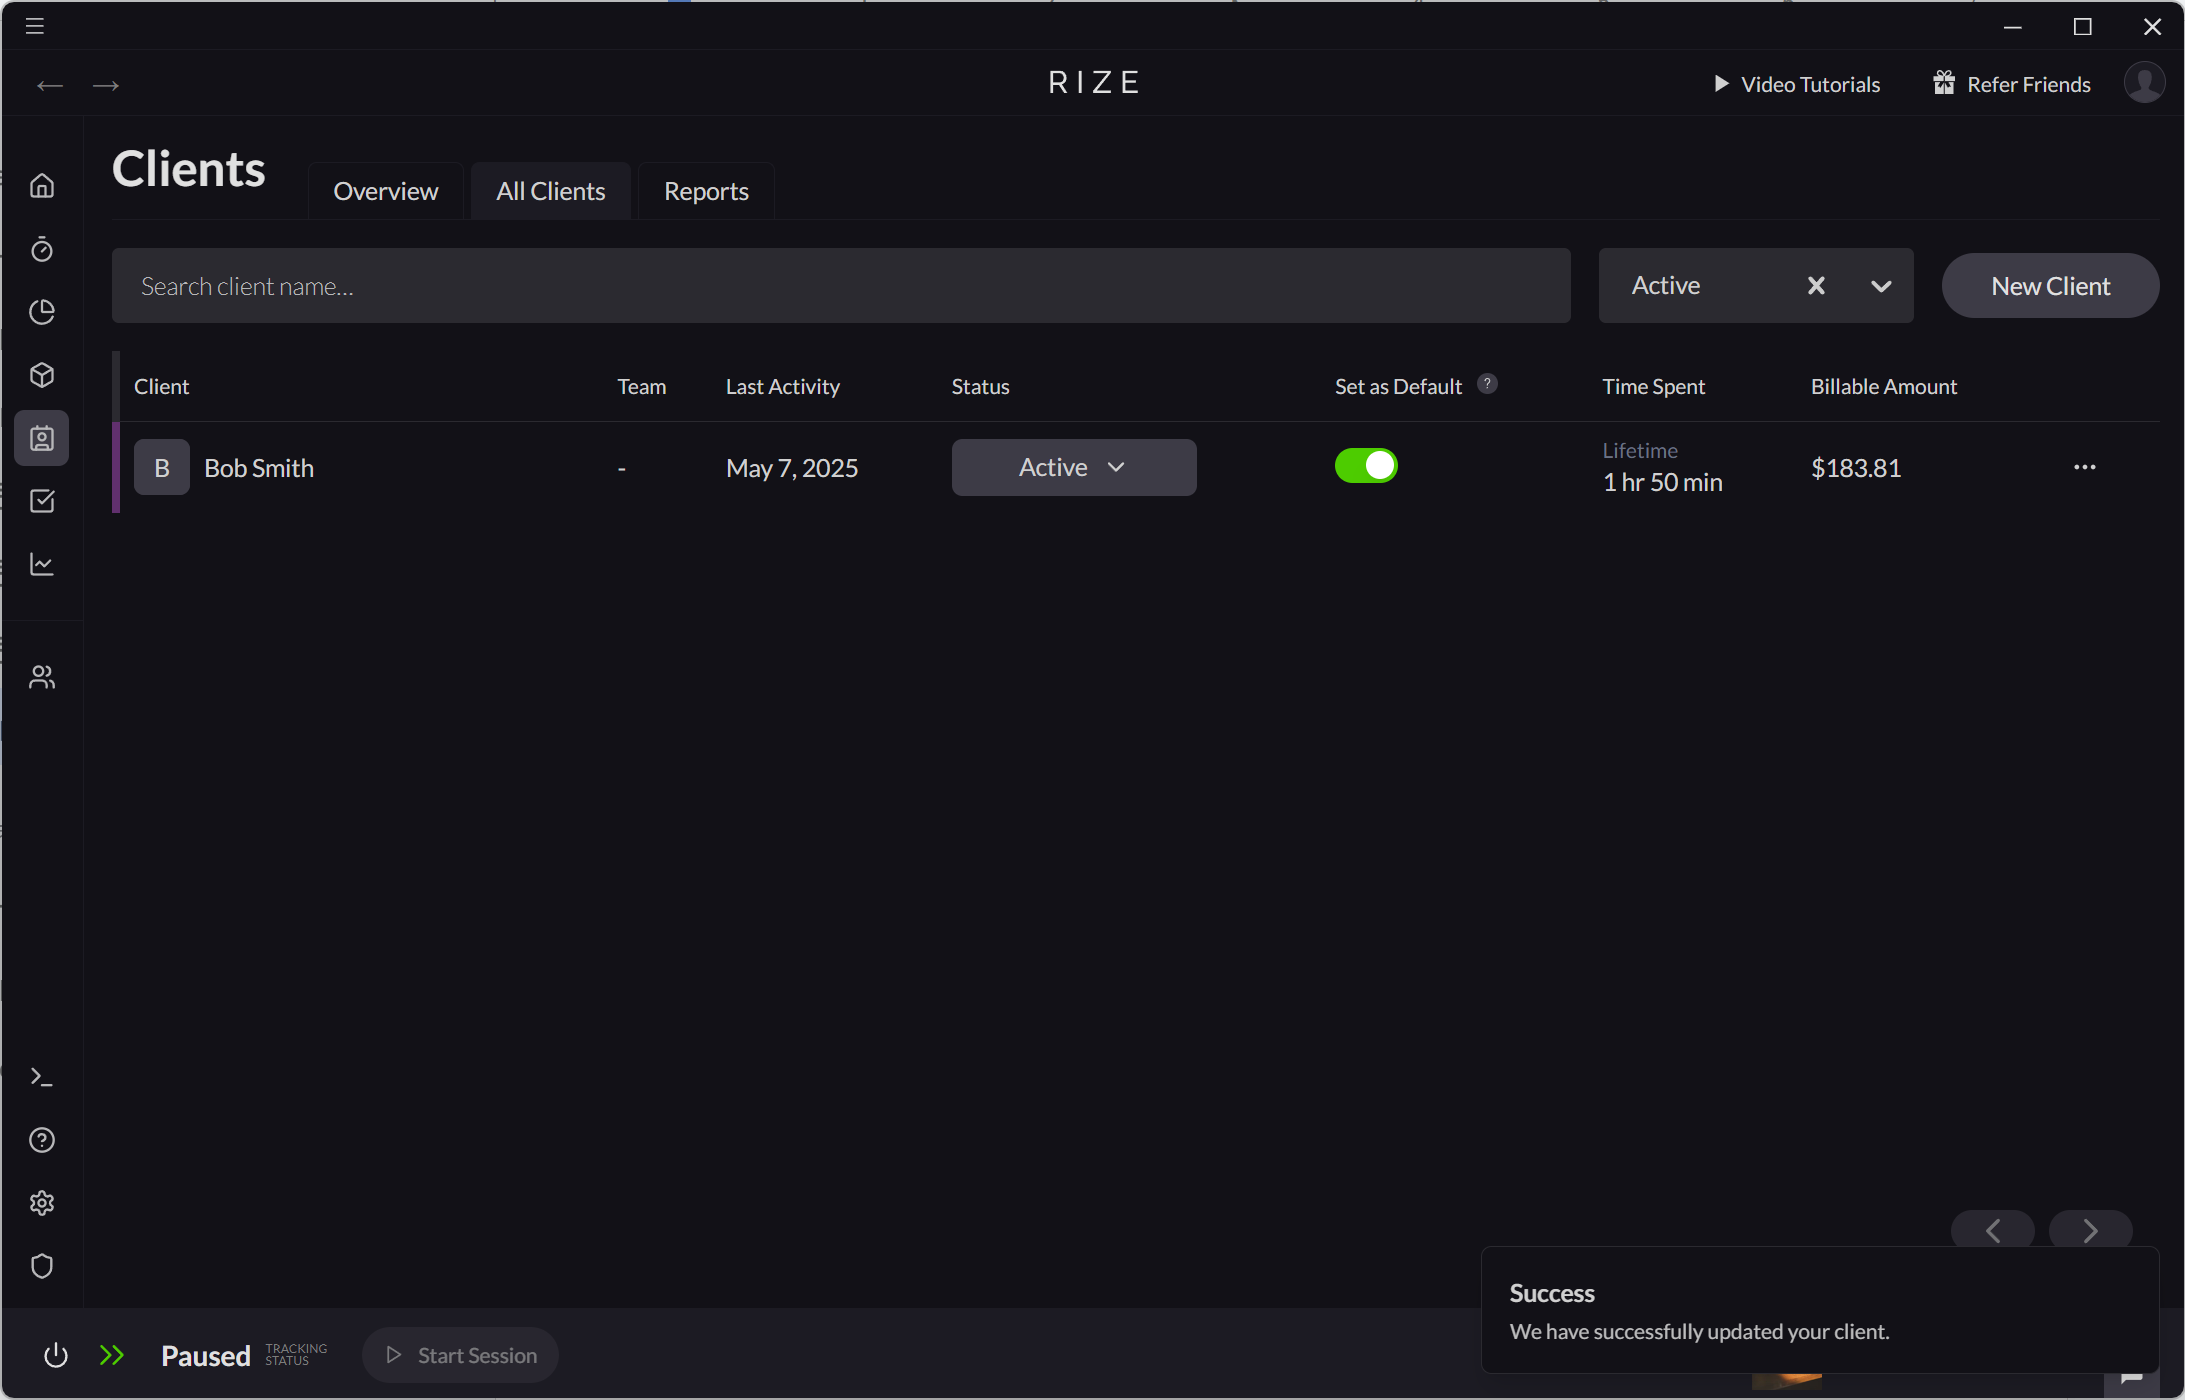The width and height of the screenshot is (2185, 1400).
Task: Switch to the Reports tab
Action: click(x=705, y=190)
